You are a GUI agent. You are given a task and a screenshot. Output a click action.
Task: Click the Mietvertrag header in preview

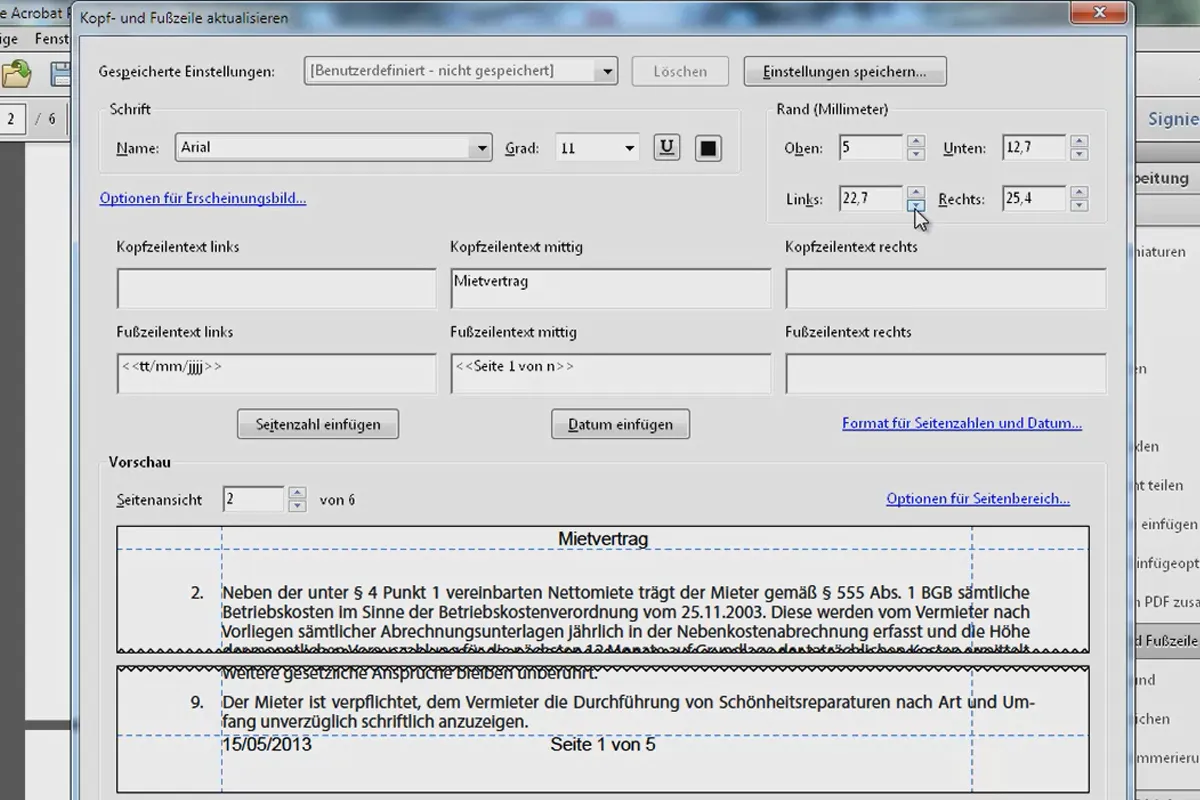click(603, 539)
